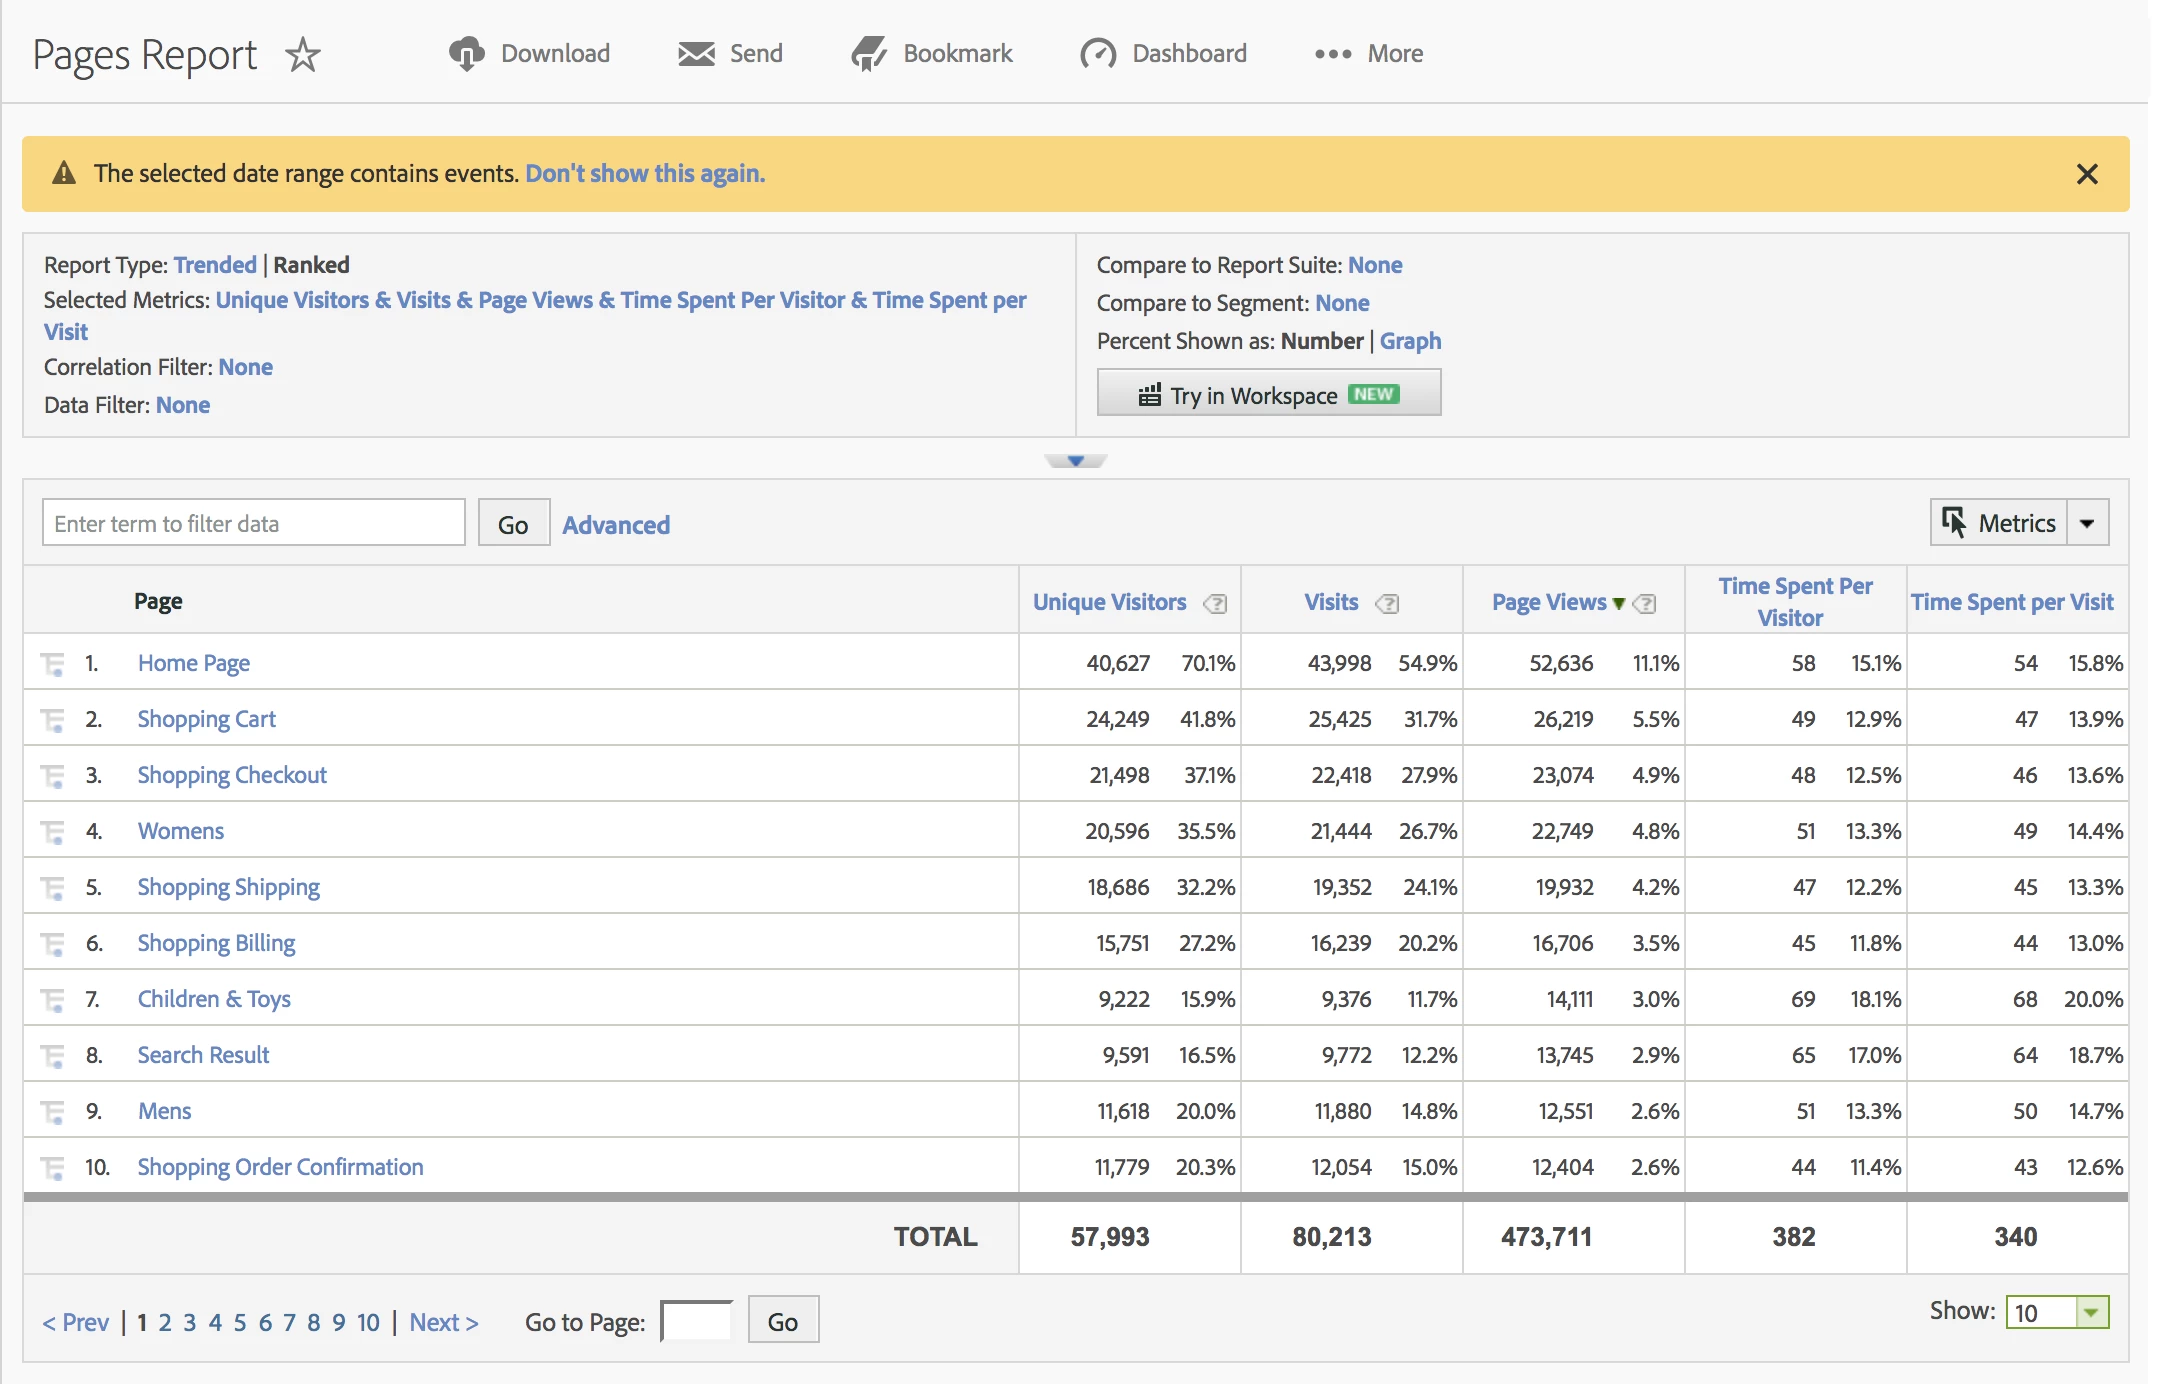The height and width of the screenshot is (1384, 2157).
Task: Click the help icon beside Unique Visitors
Action: [1215, 603]
